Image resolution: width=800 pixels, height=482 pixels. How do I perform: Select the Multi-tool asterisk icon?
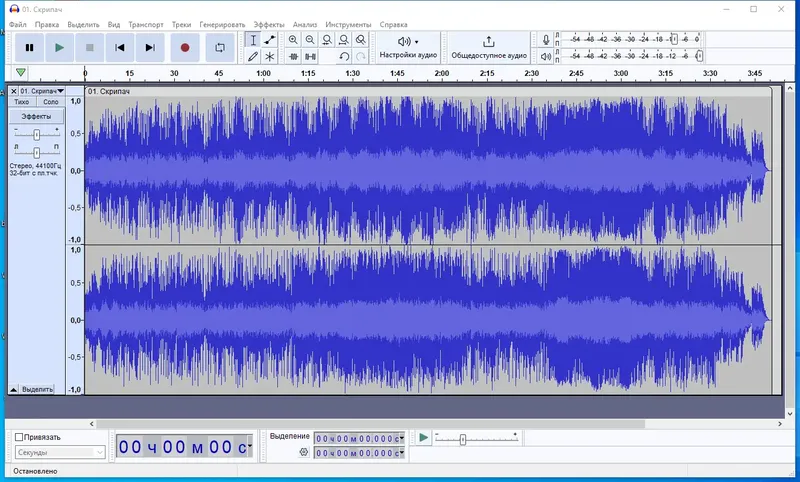269,56
